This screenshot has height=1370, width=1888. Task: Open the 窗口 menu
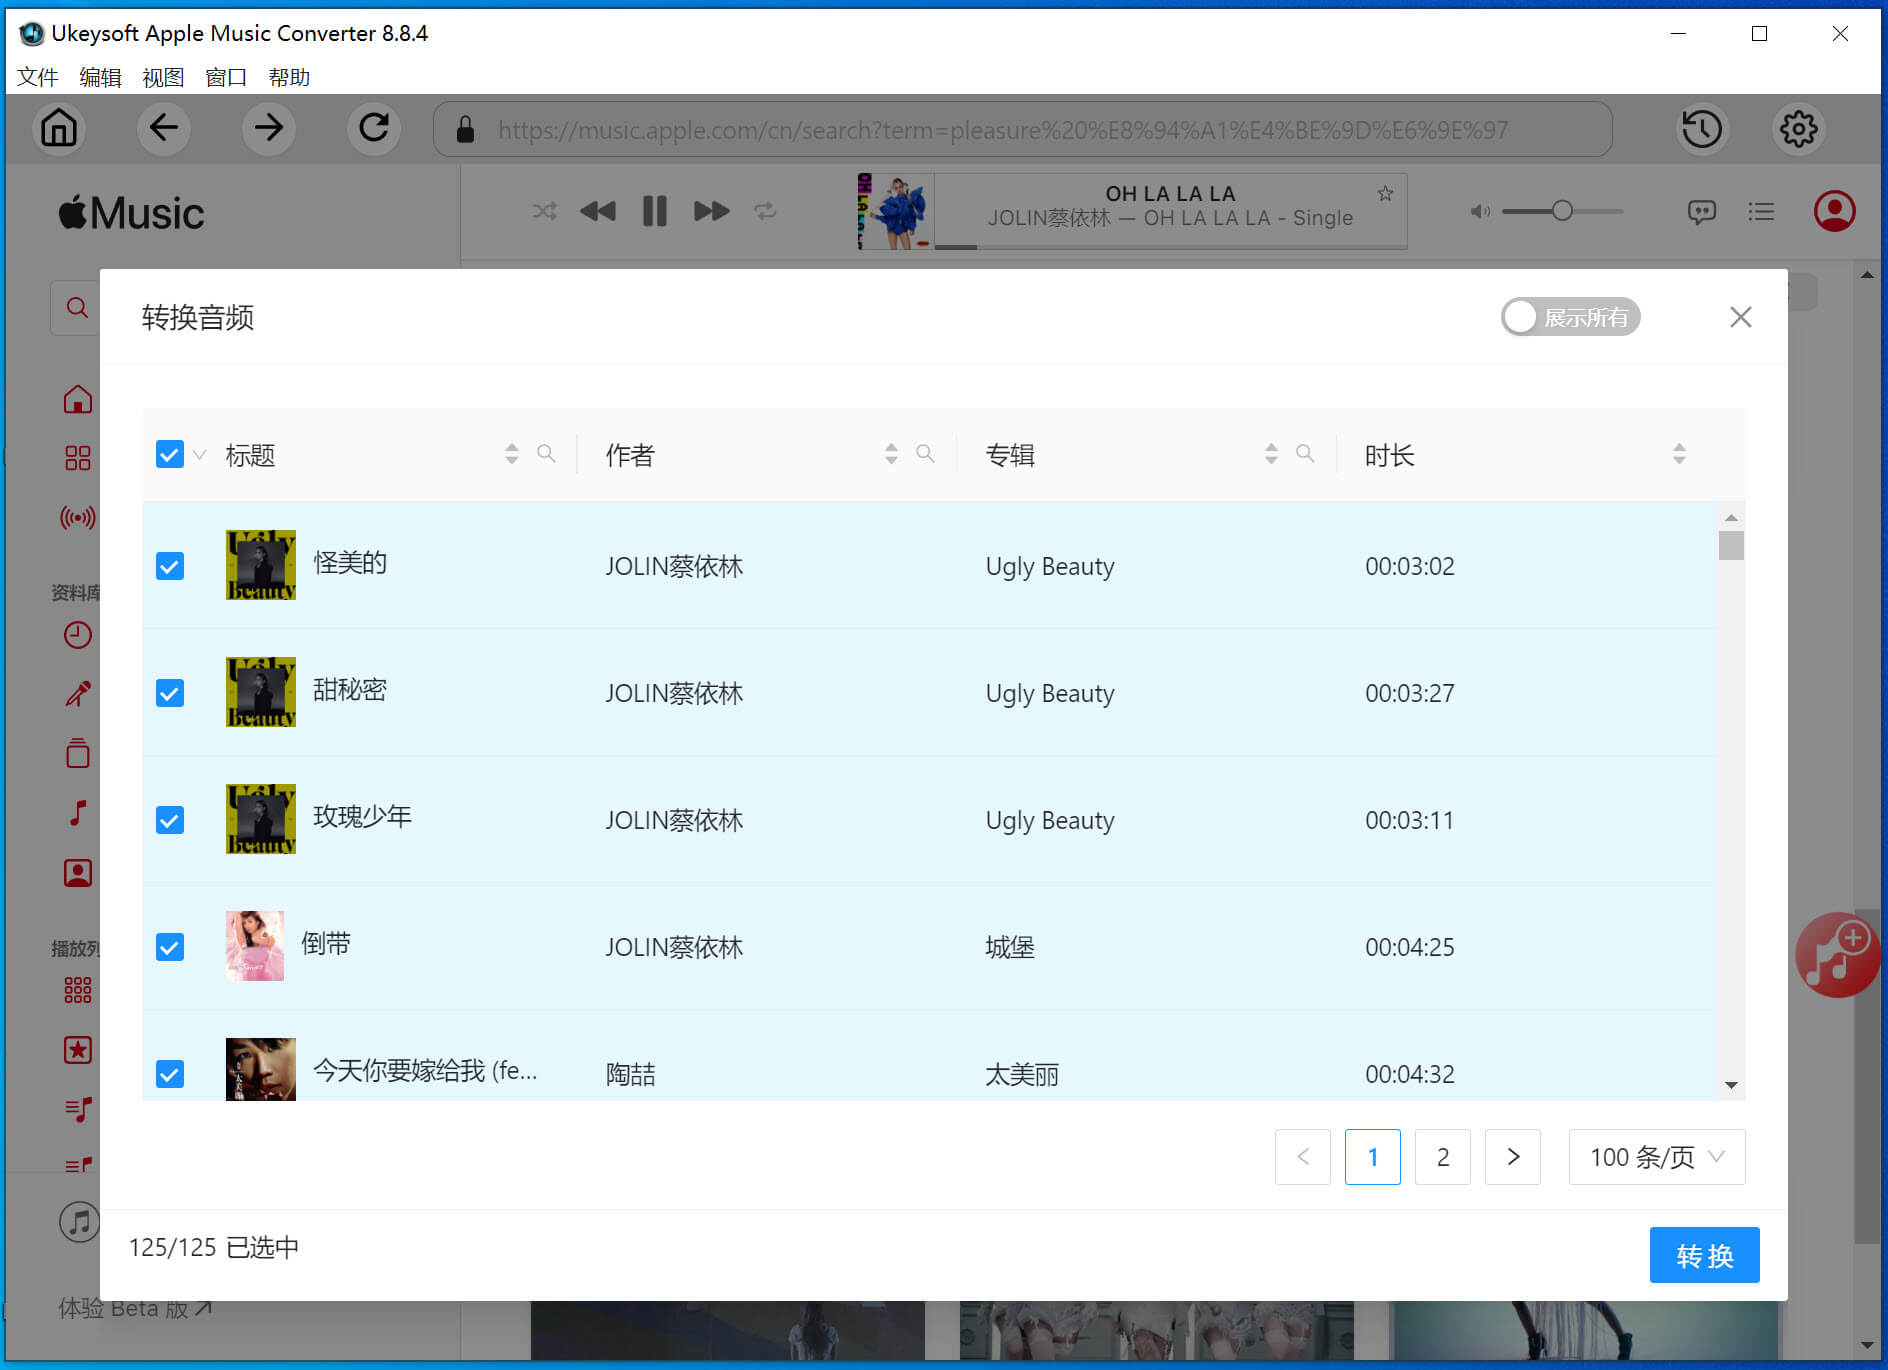(226, 77)
